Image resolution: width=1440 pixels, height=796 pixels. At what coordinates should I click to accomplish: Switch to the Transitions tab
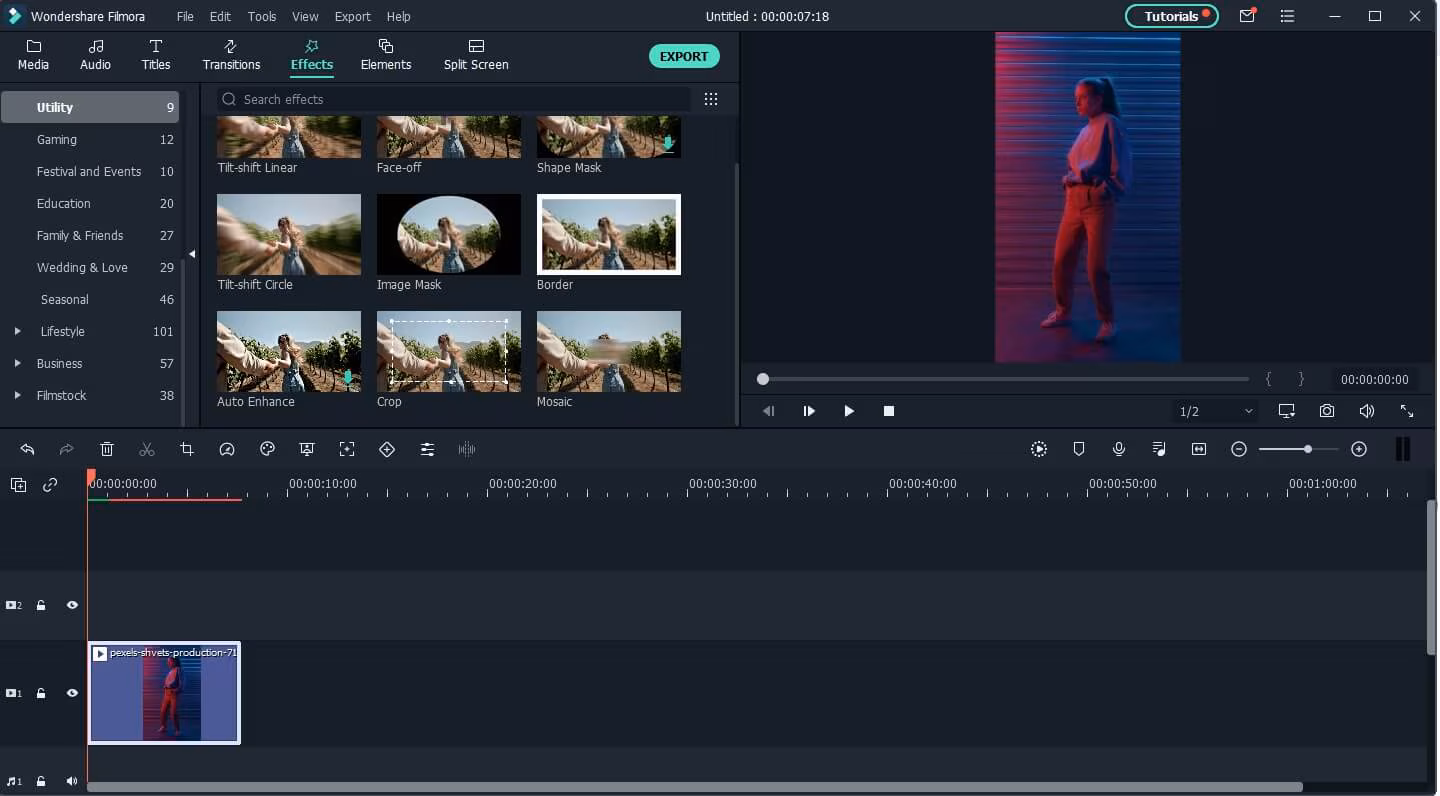click(231, 55)
